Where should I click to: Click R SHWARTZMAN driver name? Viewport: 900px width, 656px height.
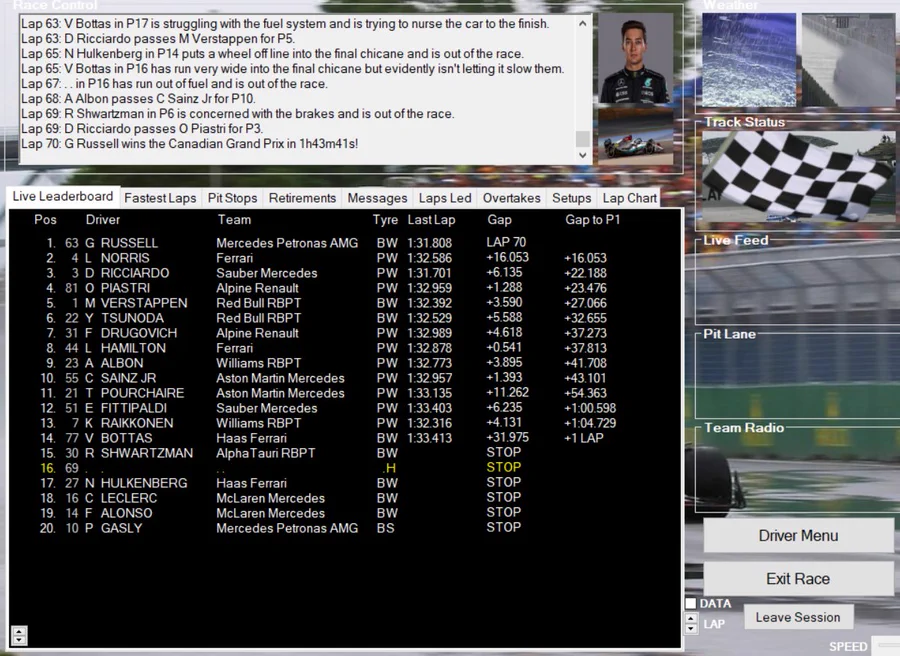(139, 453)
